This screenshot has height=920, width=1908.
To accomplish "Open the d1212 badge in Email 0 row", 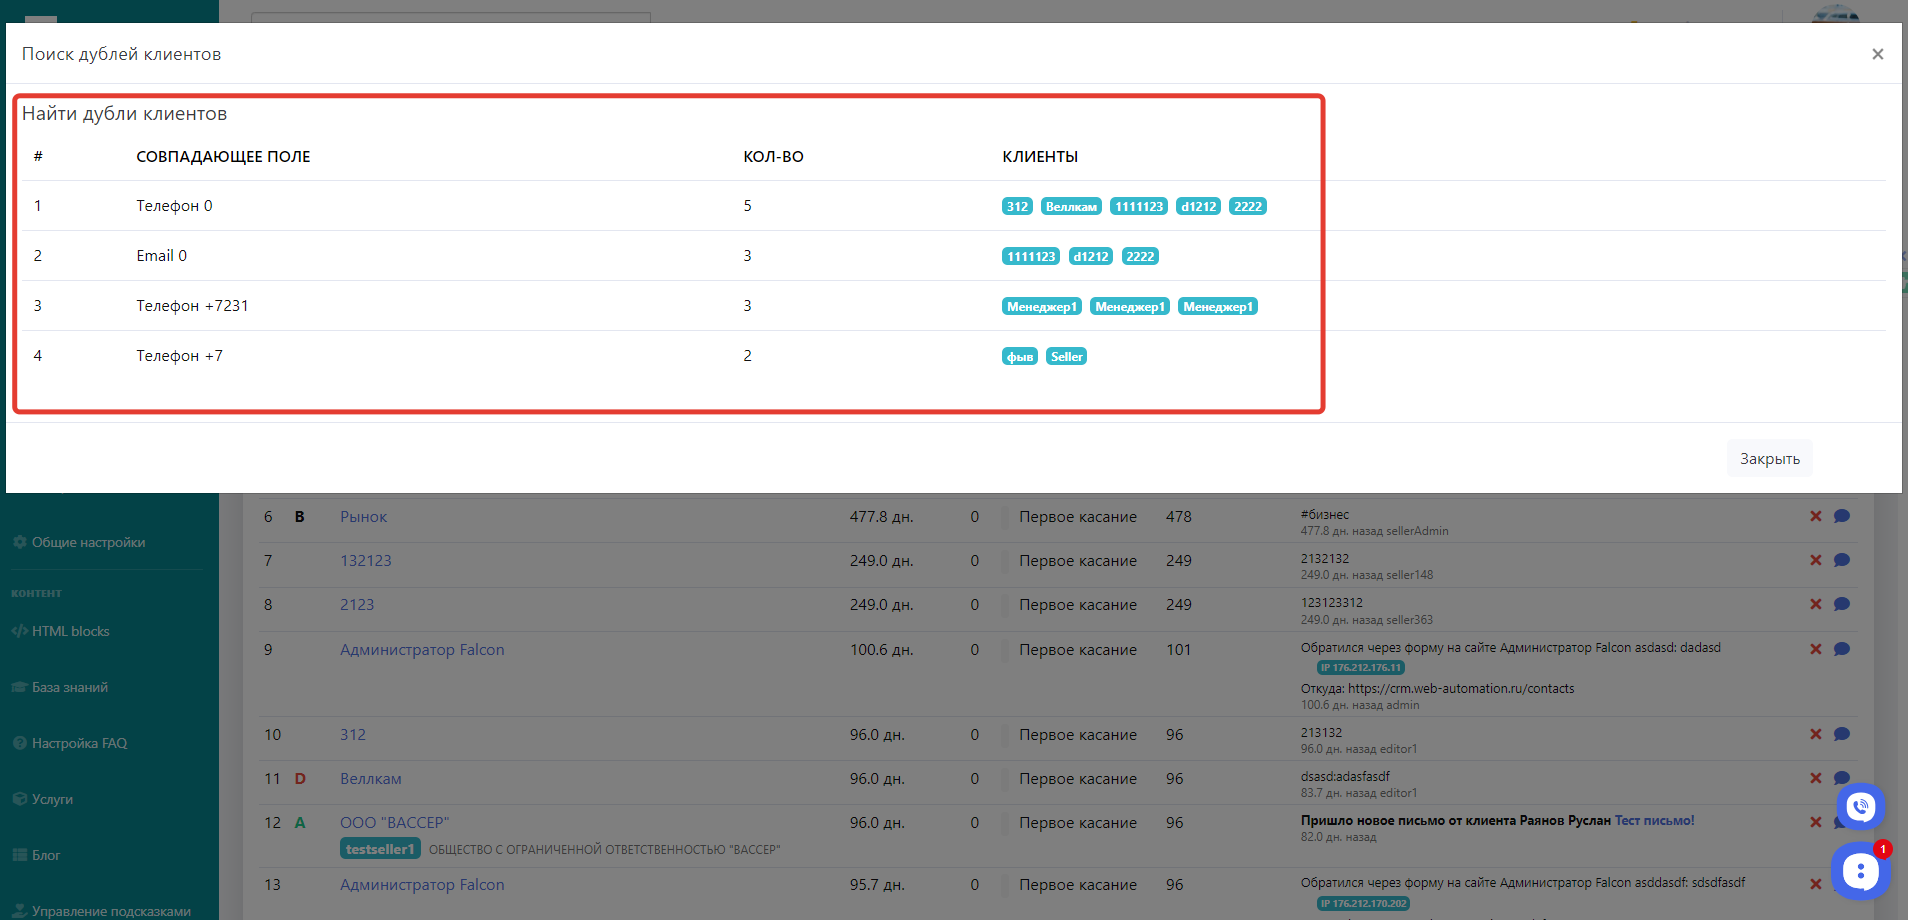I will (1090, 257).
